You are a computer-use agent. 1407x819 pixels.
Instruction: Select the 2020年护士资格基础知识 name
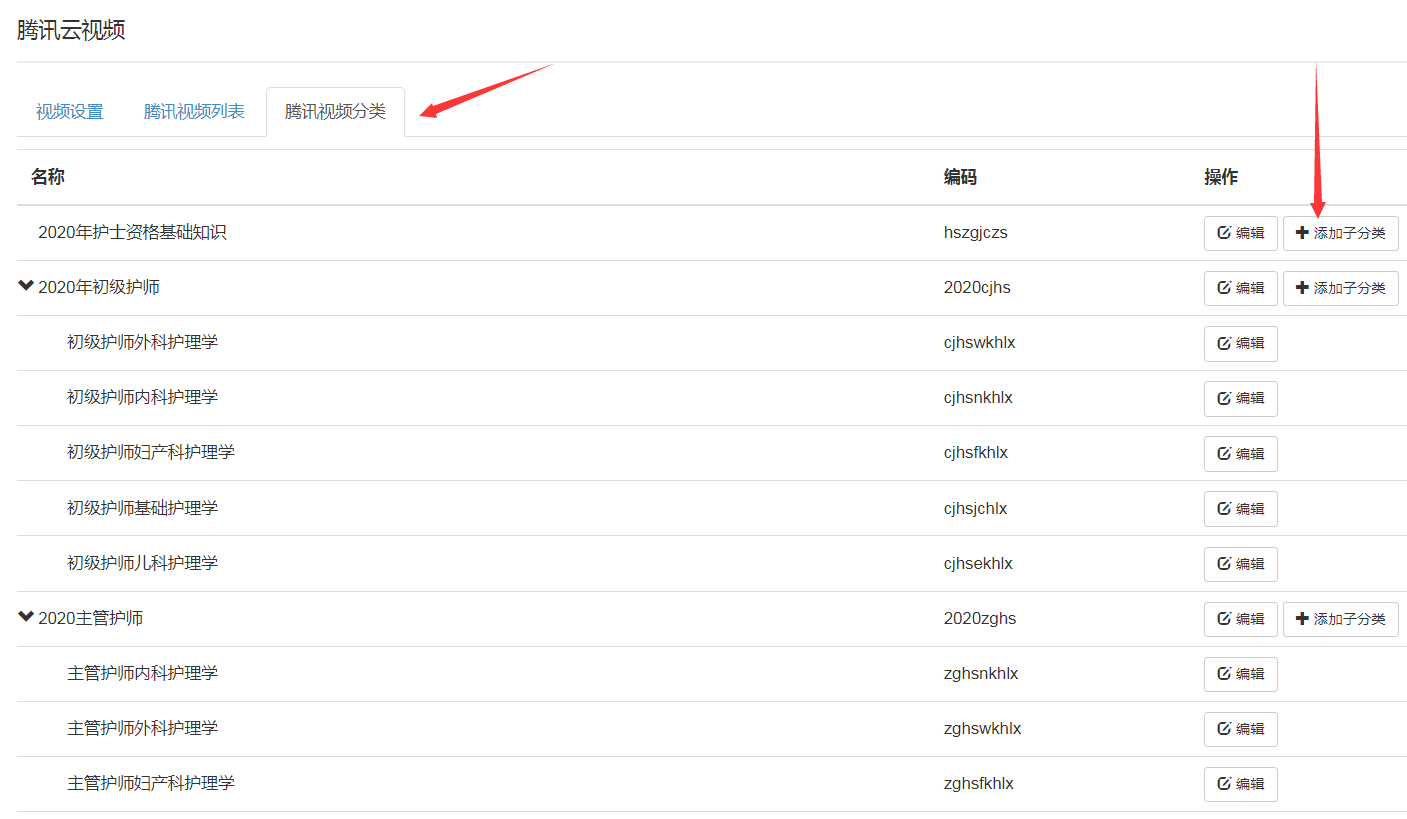[132, 232]
